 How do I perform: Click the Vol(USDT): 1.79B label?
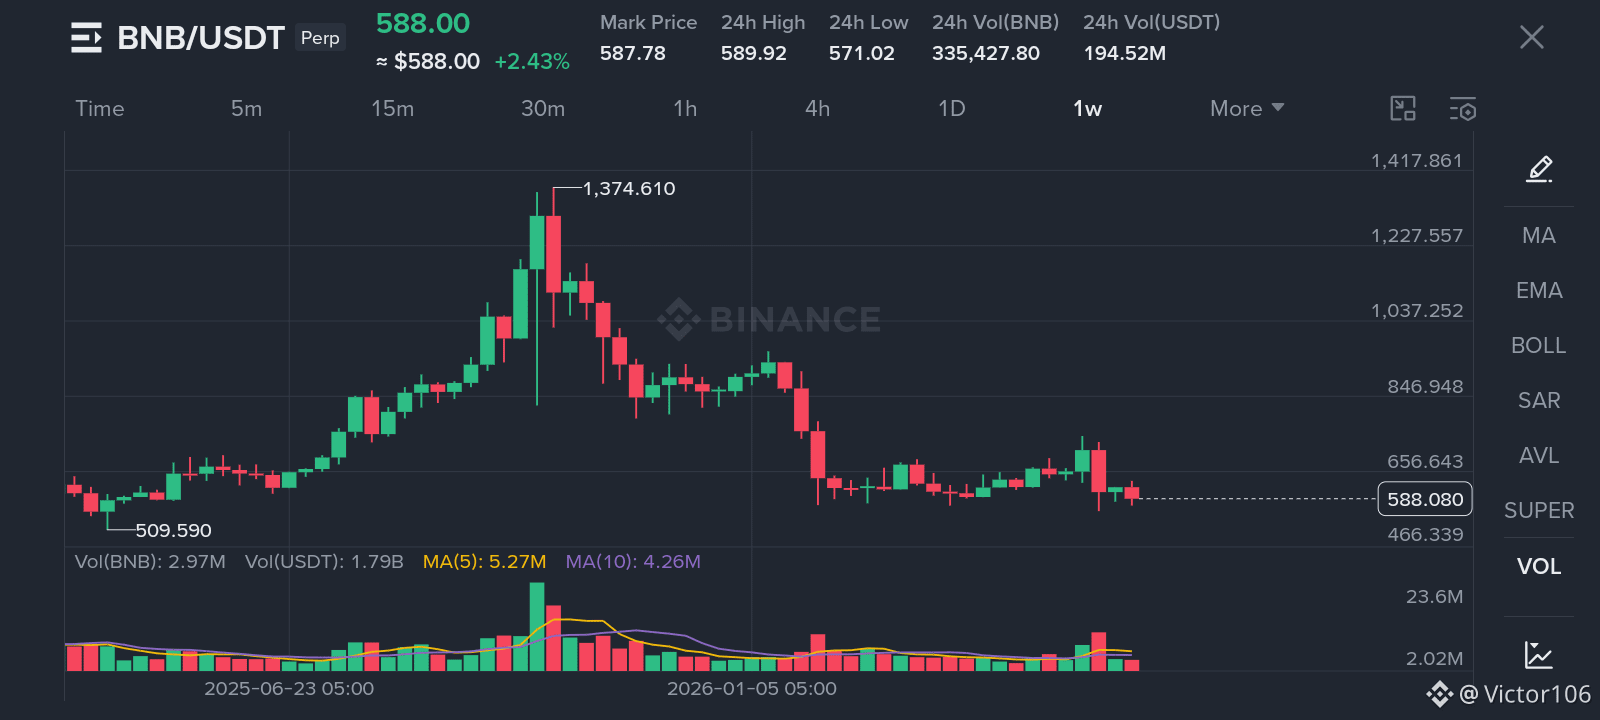tap(324, 561)
